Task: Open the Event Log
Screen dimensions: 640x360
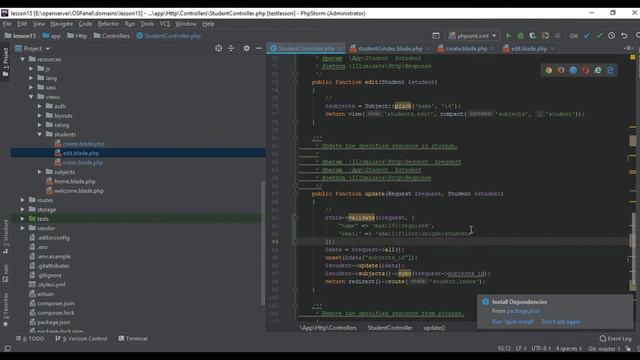Action: tap(616, 339)
